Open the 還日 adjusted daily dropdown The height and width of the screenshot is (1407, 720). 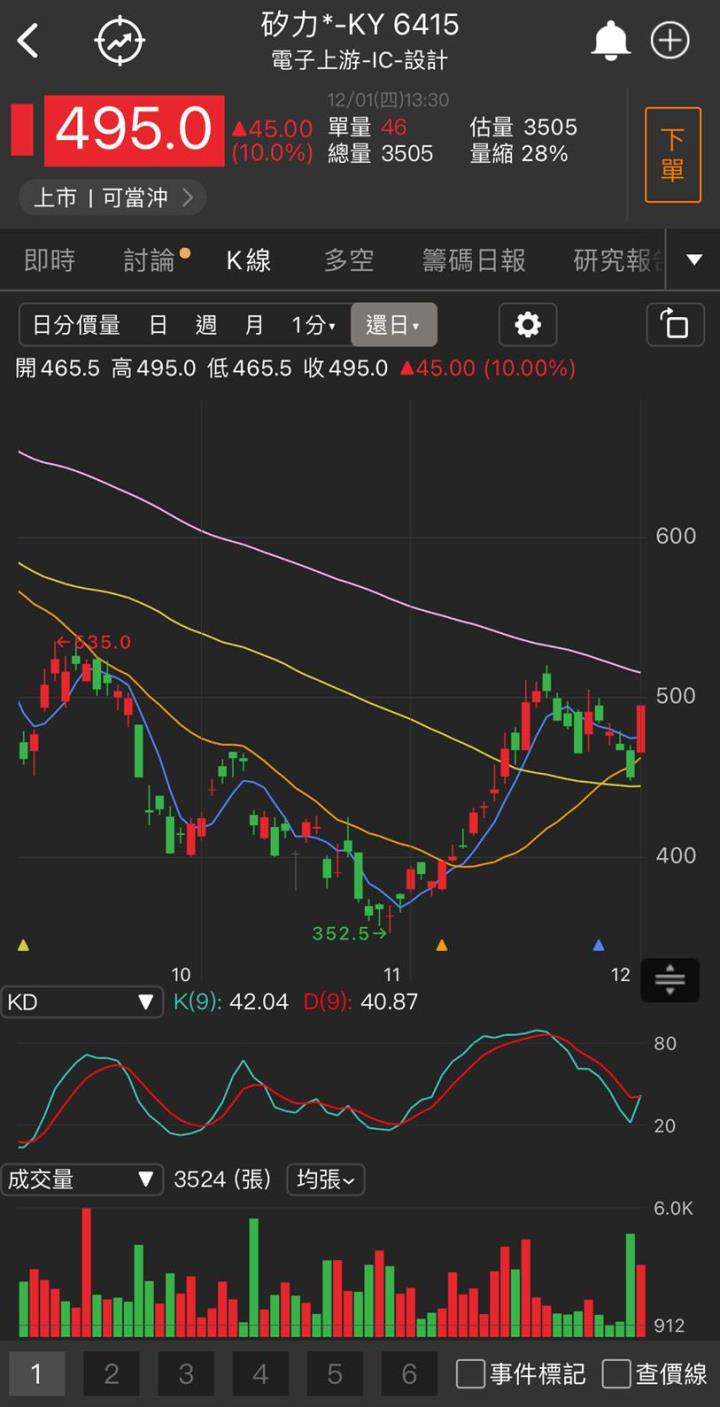coord(393,325)
